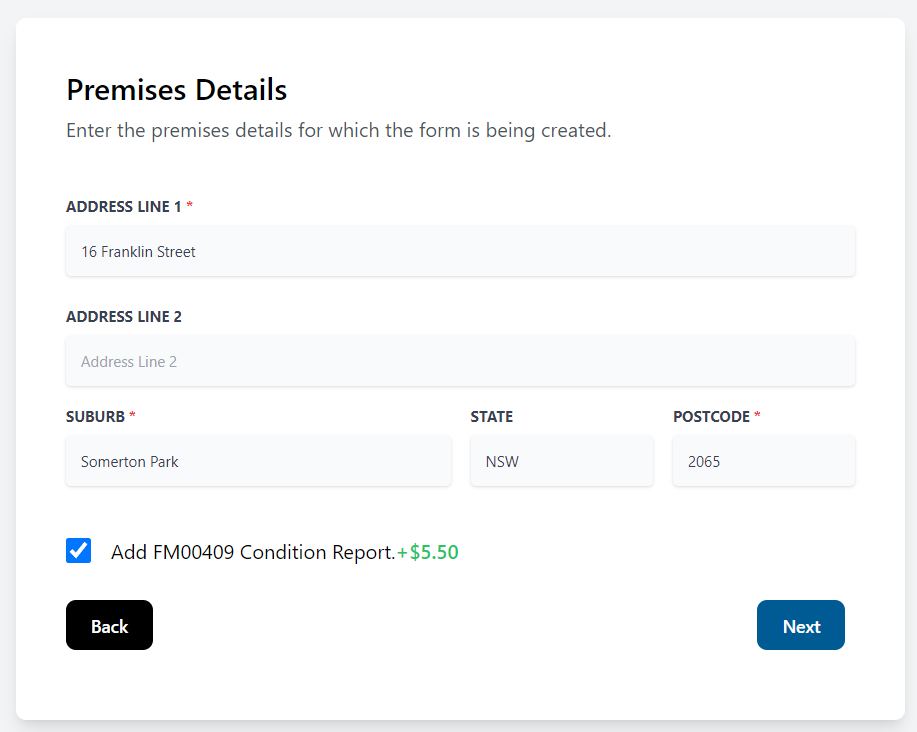Click the Postcode field containing 2065
The height and width of the screenshot is (732, 917).
[x=763, y=461]
